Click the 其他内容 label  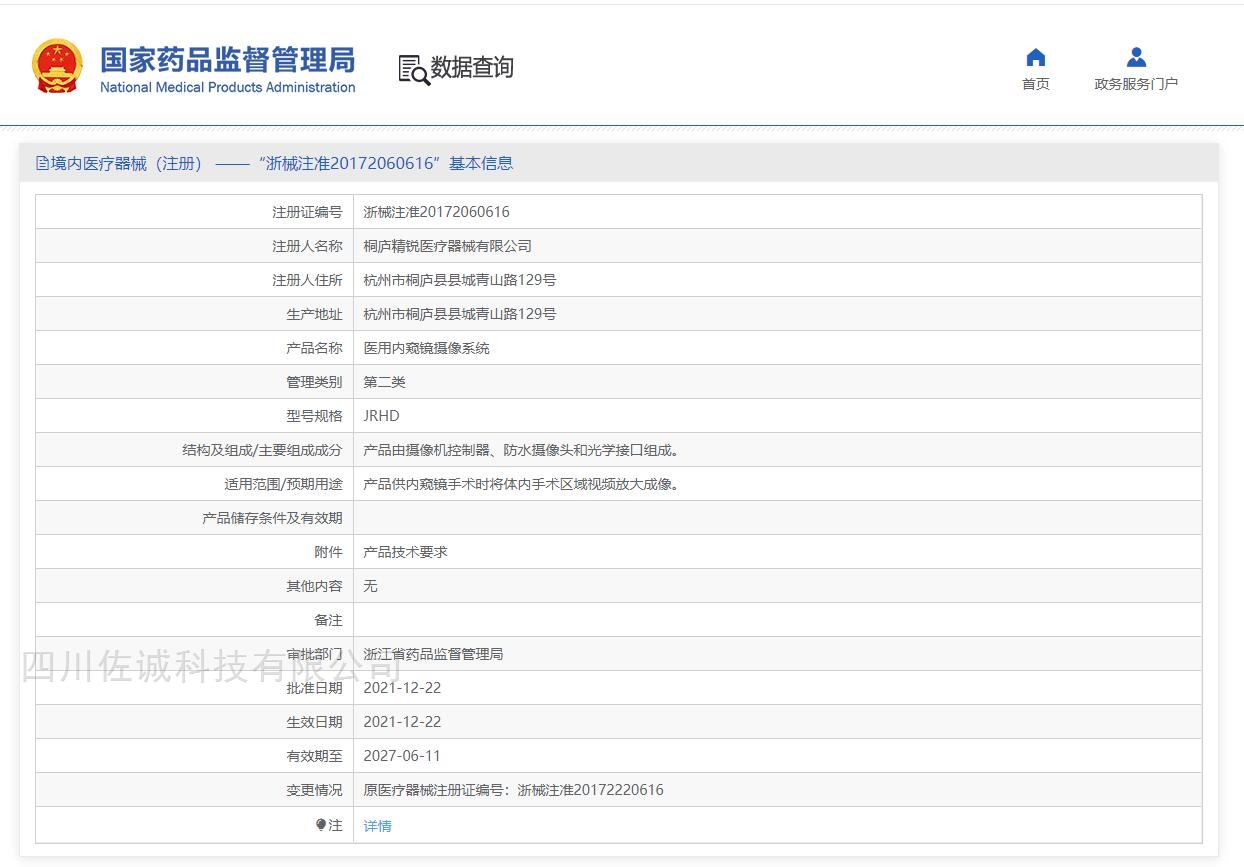pyautogui.click(x=314, y=586)
